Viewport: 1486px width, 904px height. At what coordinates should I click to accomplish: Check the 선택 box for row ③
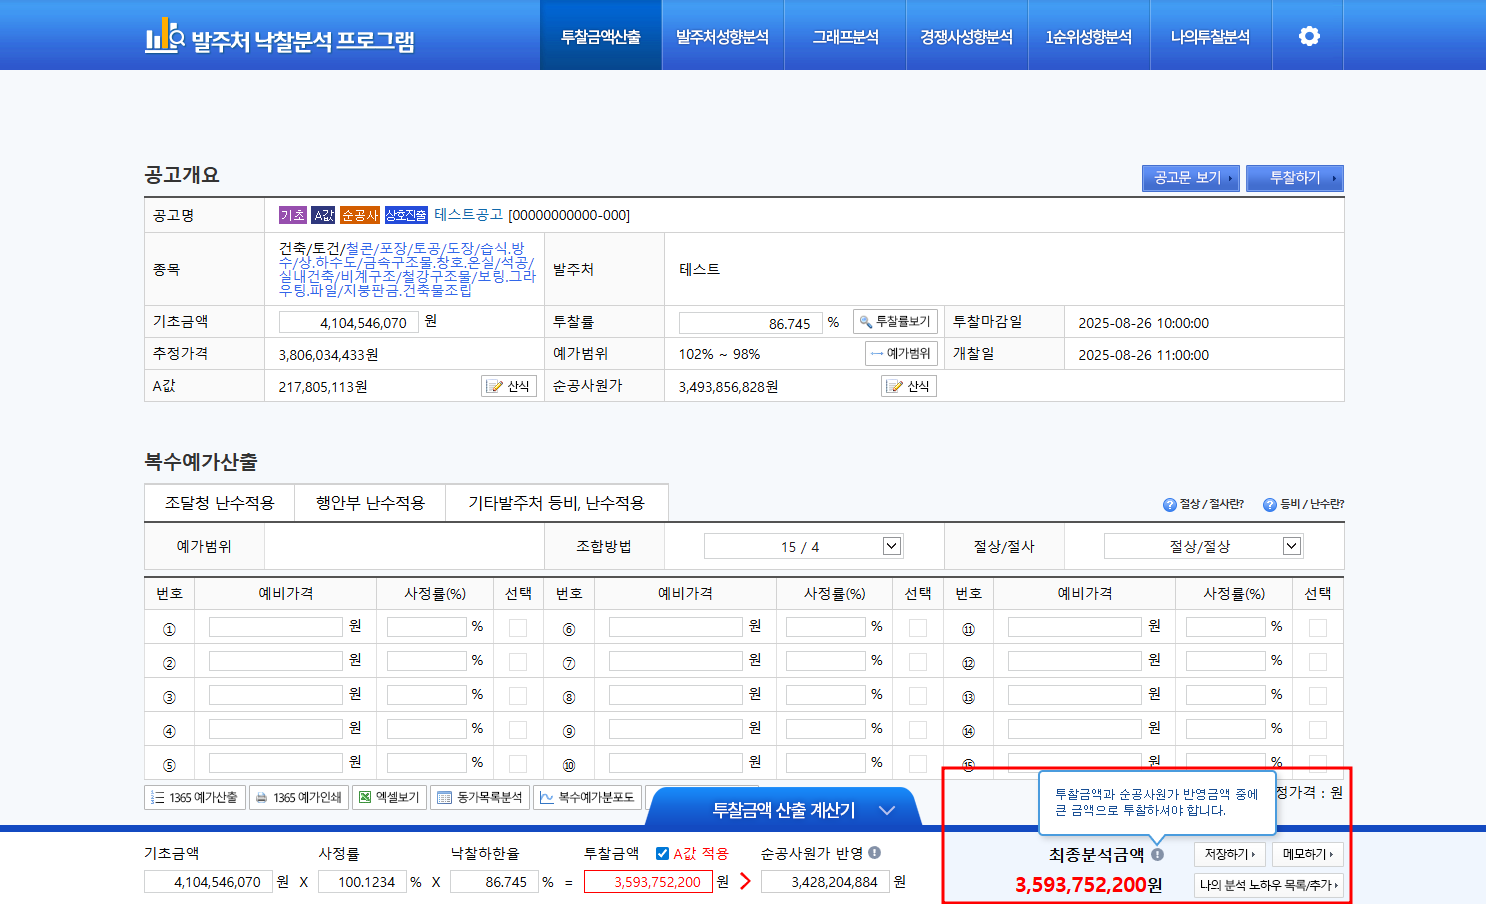click(518, 696)
